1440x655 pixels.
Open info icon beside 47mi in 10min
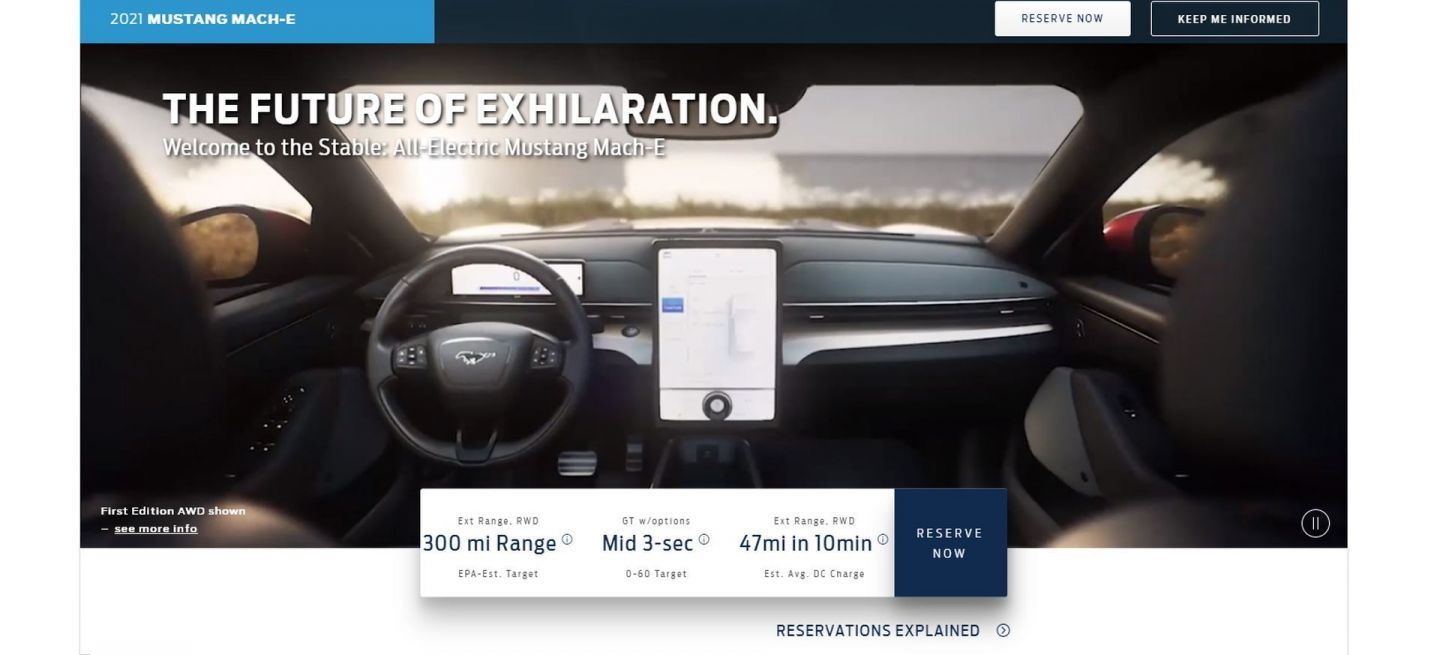tap(882, 540)
